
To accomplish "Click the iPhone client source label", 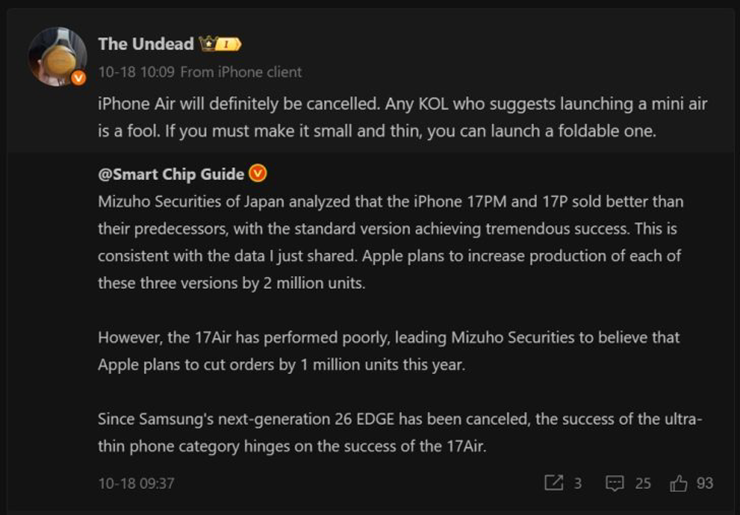I will tap(241, 72).
